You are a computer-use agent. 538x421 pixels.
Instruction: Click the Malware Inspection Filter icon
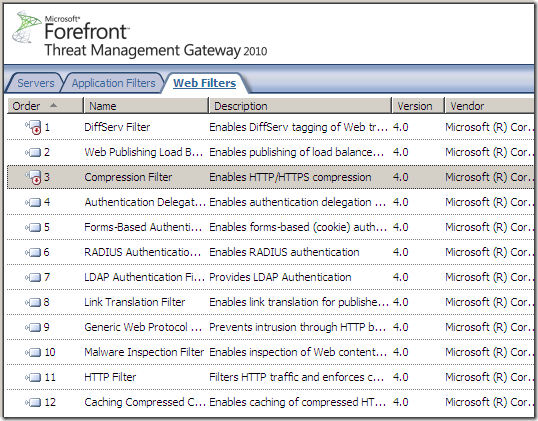(x=33, y=352)
